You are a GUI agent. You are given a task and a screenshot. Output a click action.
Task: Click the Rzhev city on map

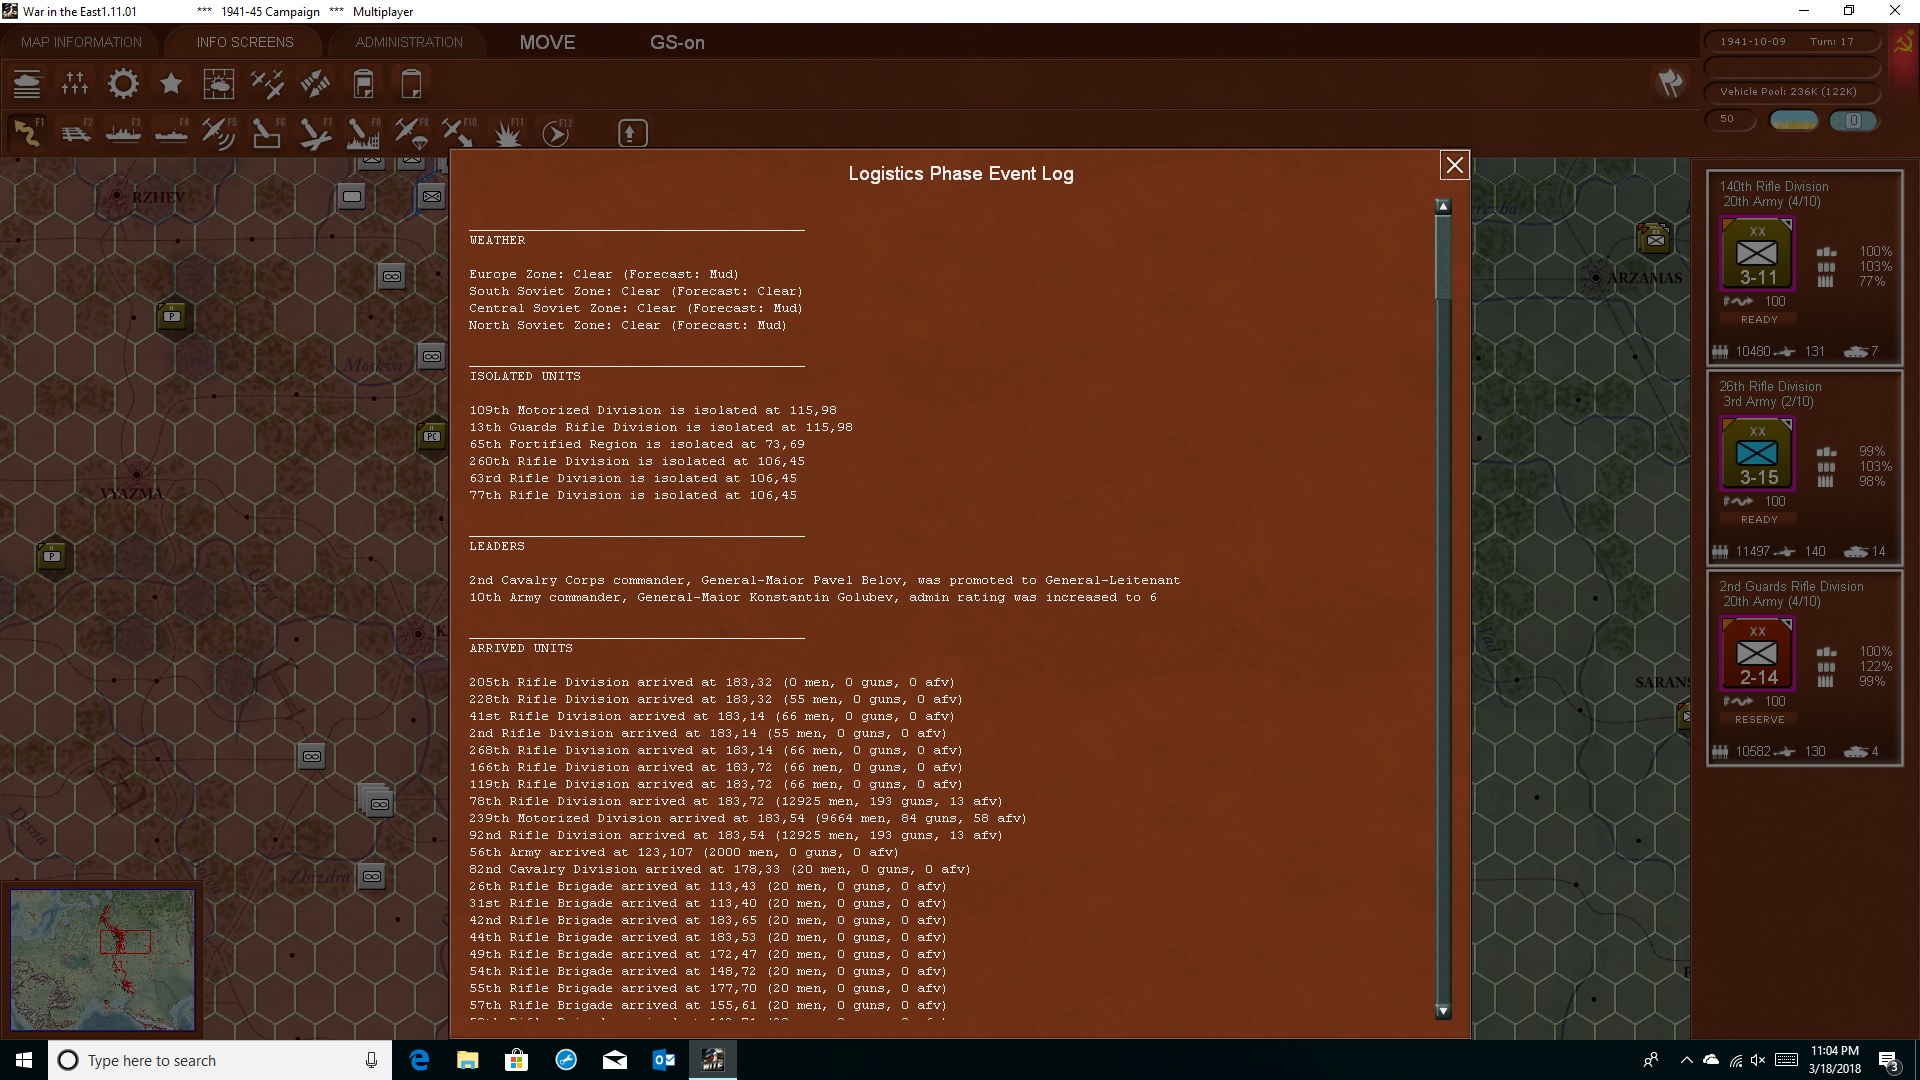118,195
